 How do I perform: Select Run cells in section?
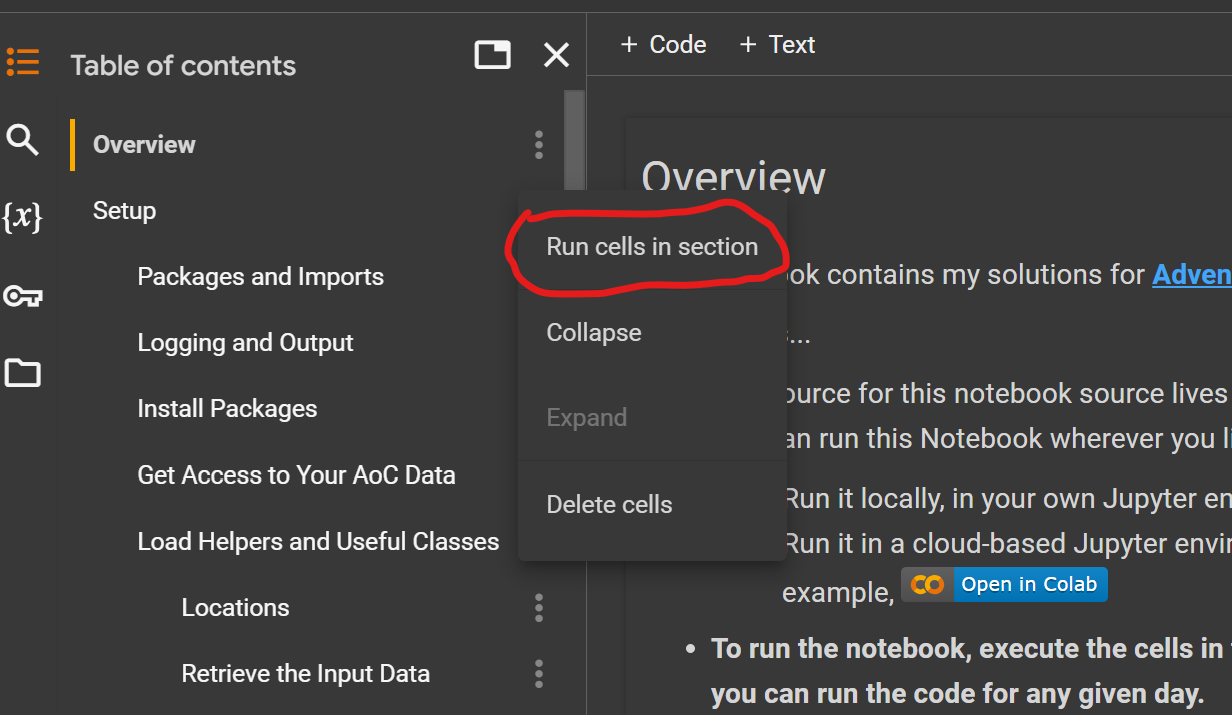coord(652,247)
